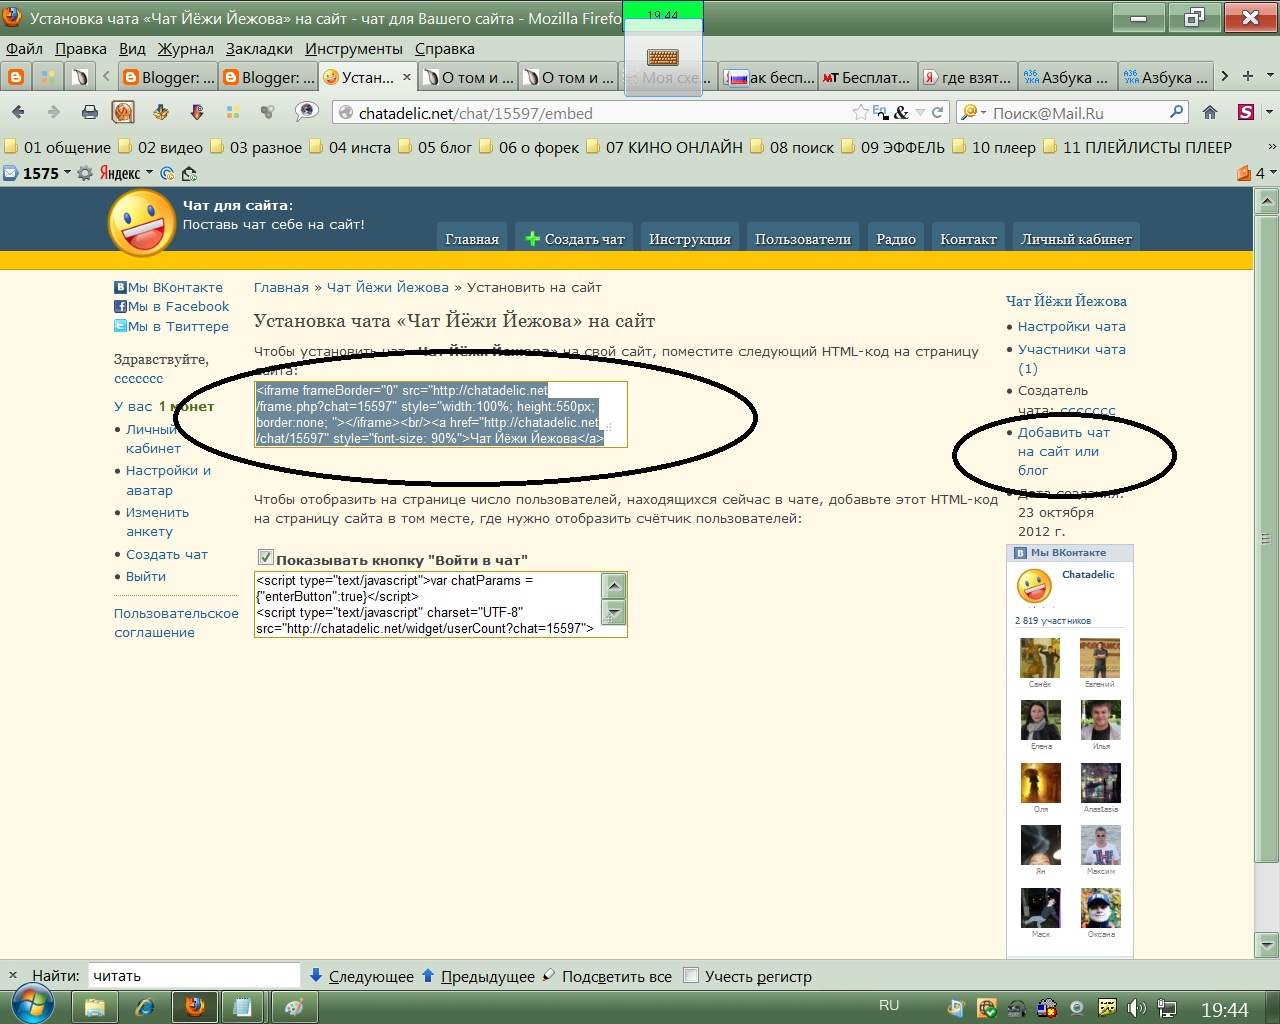This screenshot has height=1024, width=1280.
Task: Open the Инструкция site nav tab
Action: (689, 239)
